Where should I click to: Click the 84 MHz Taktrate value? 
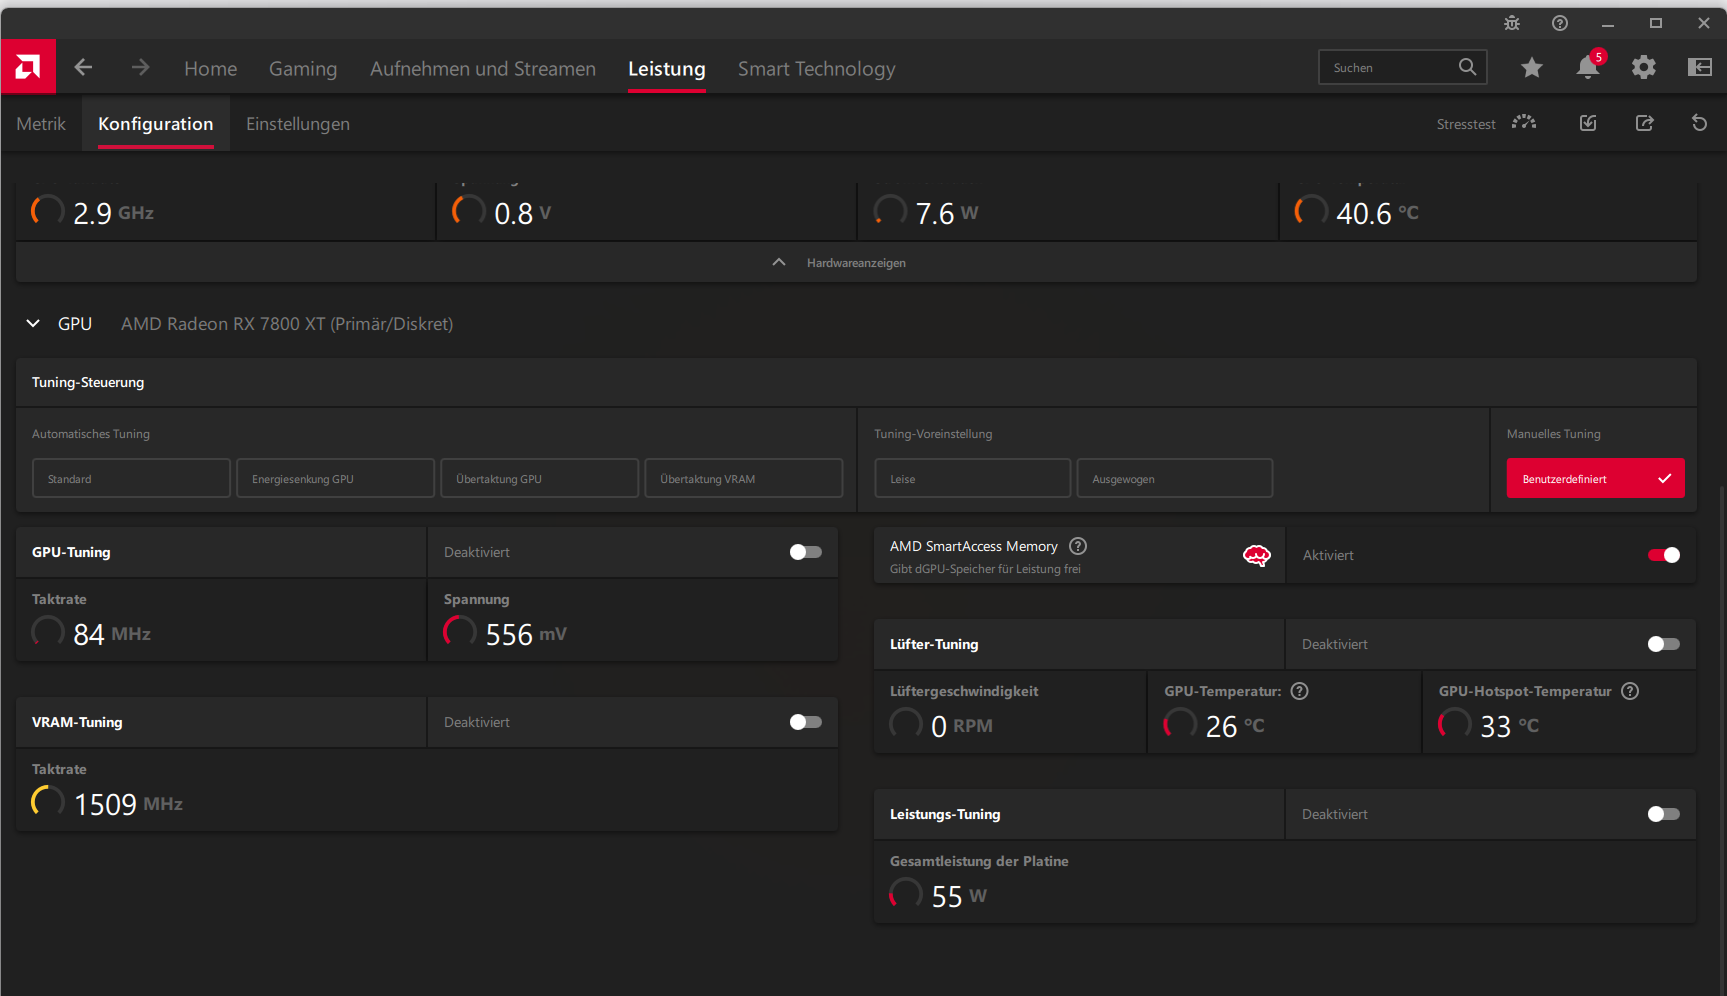[x=112, y=634]
